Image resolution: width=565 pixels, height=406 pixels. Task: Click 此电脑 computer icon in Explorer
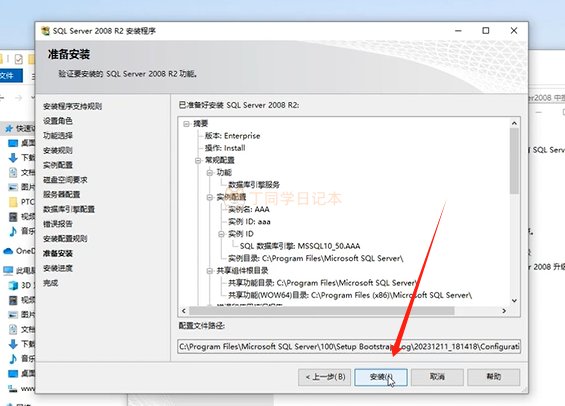8,271
